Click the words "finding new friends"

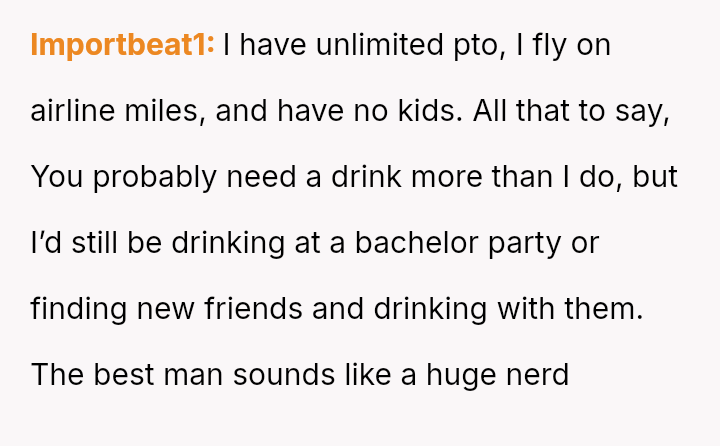[x=166, y=309]
